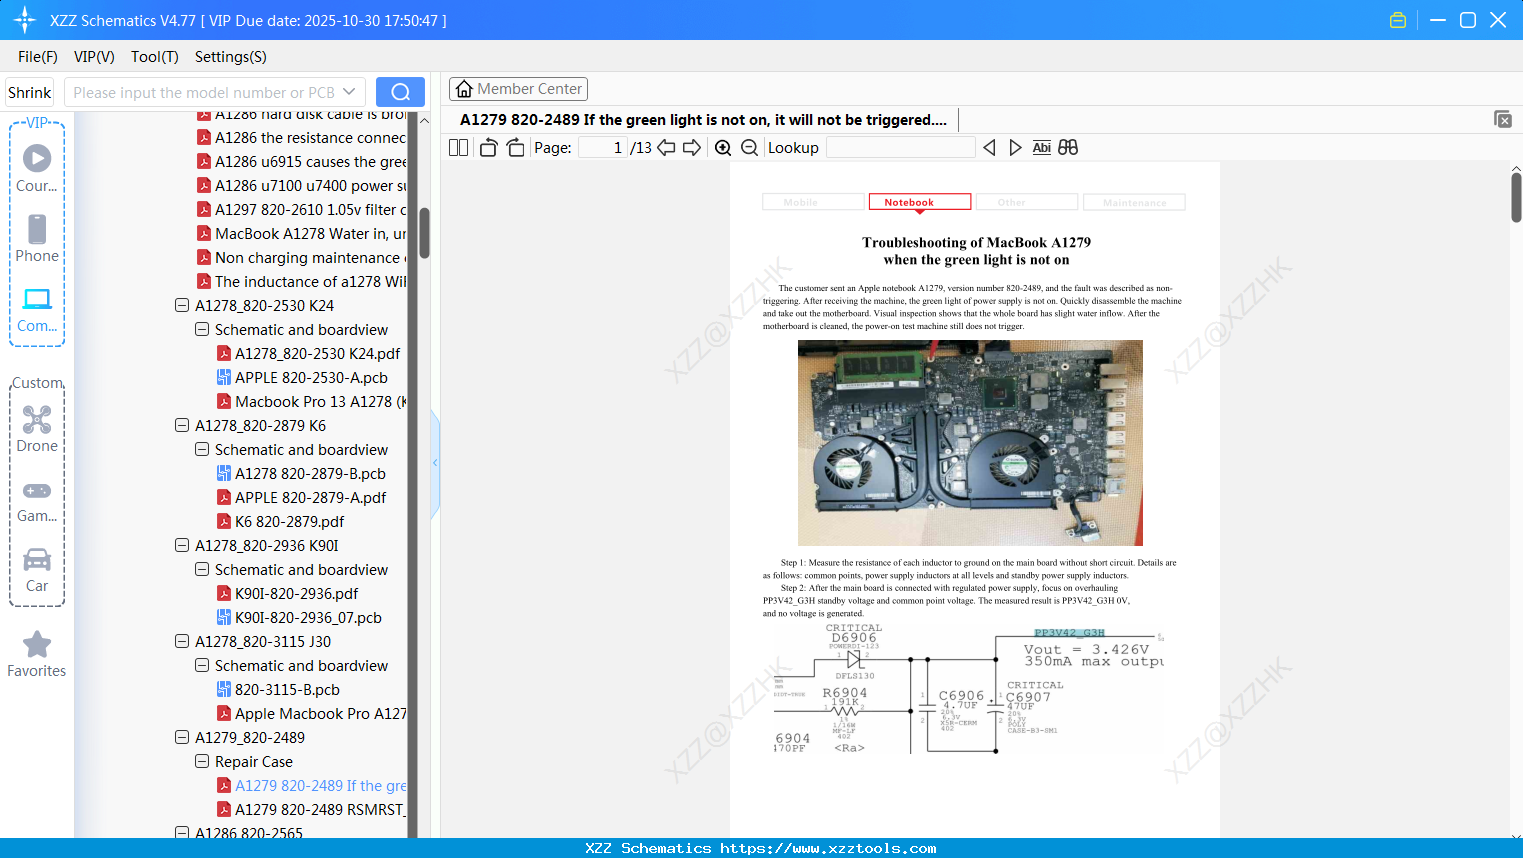
Task: Open the Courses section in the sidebar
Action: 37,169
